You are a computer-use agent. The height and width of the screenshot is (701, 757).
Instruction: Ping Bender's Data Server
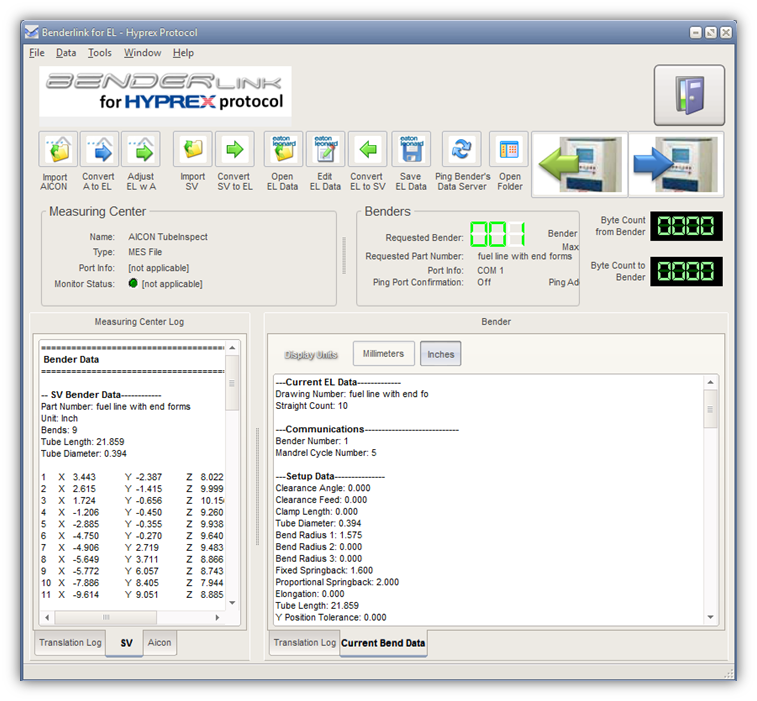pyautogui.click(x=462, y=150)
